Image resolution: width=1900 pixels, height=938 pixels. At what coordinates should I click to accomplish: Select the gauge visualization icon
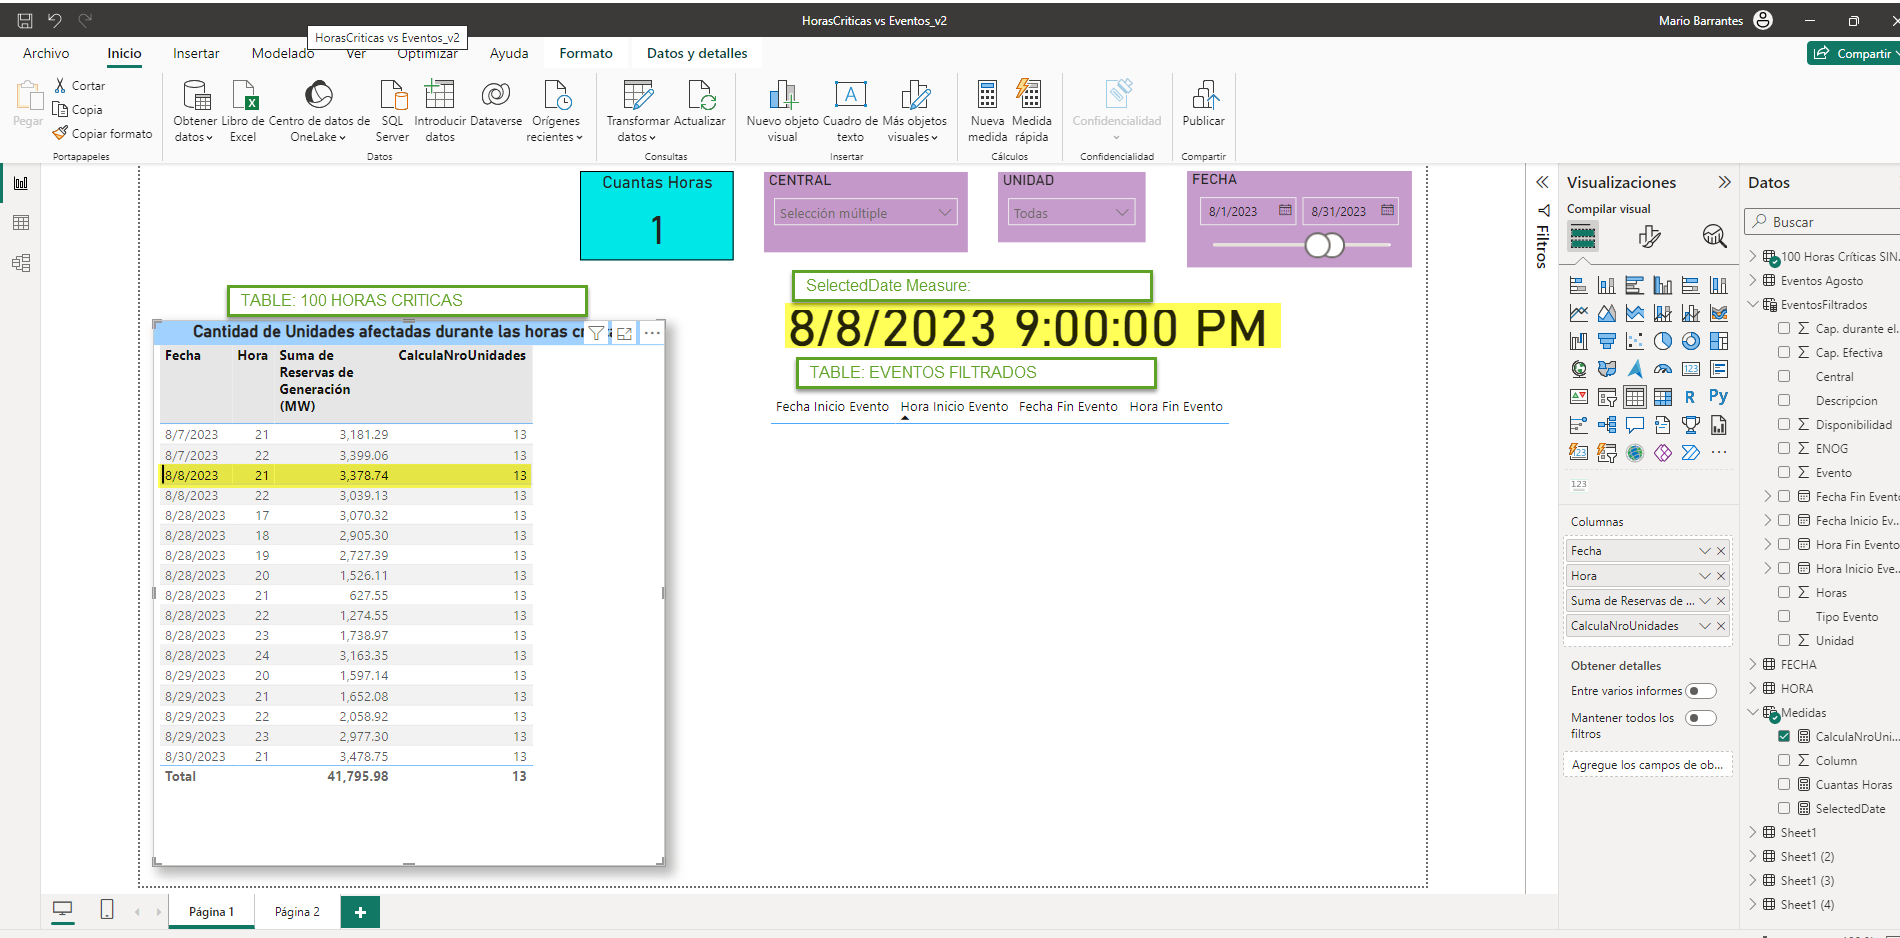pos(1663,369)
